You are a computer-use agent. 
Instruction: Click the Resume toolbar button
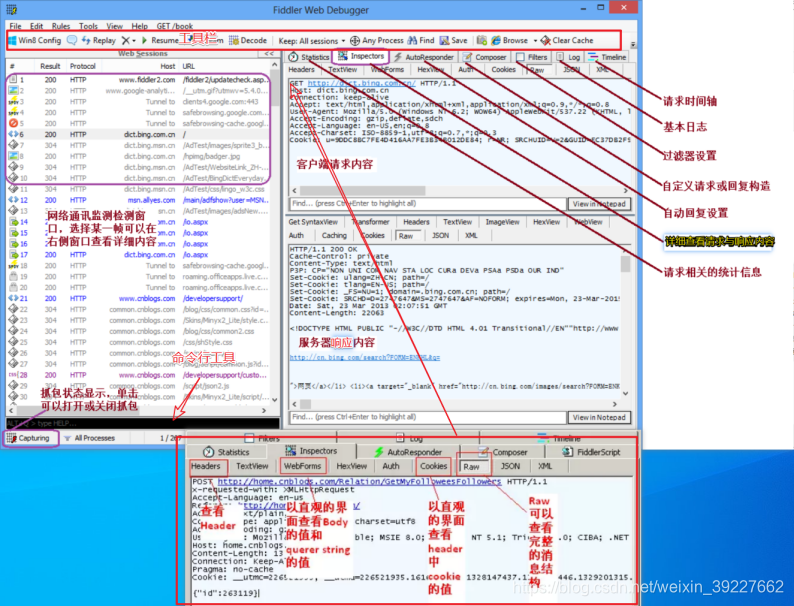(x=160, y=41)
